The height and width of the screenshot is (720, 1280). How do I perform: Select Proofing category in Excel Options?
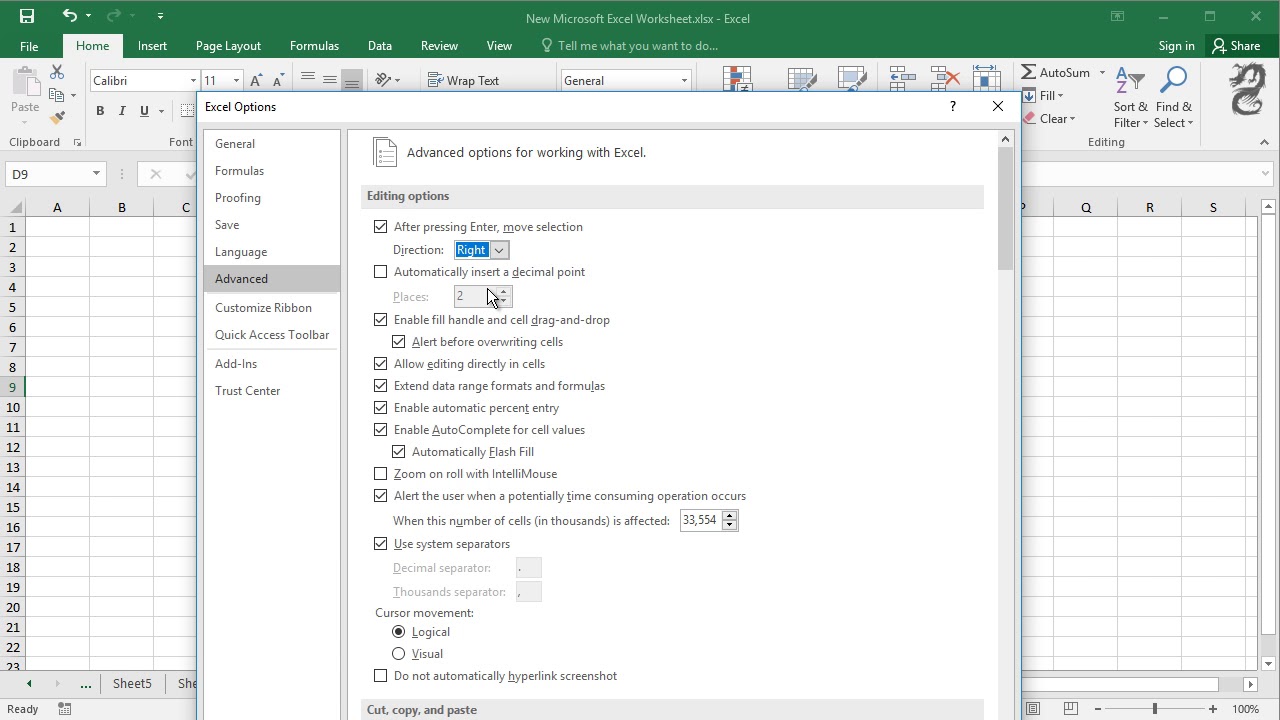click(x=271, y=198)
